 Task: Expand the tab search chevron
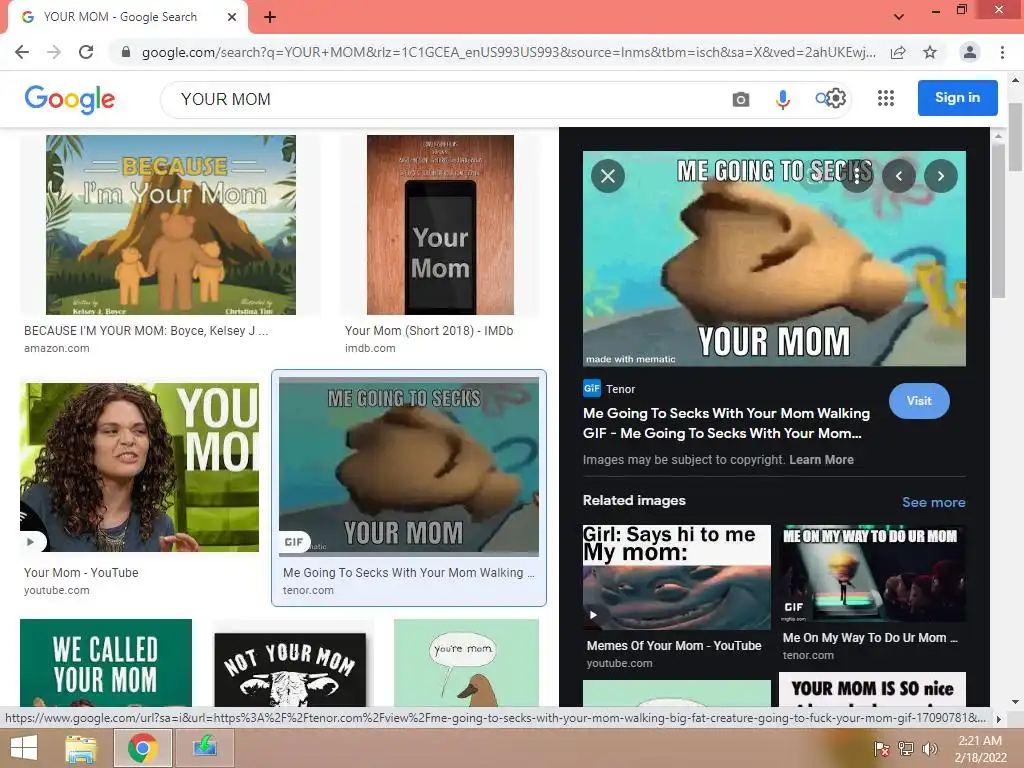click(x=899, y=16)
